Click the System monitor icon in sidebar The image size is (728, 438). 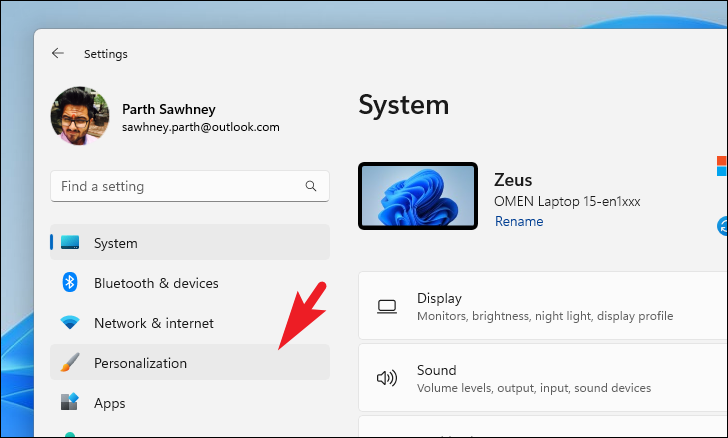pyautogui.click(x=70, y=242)
